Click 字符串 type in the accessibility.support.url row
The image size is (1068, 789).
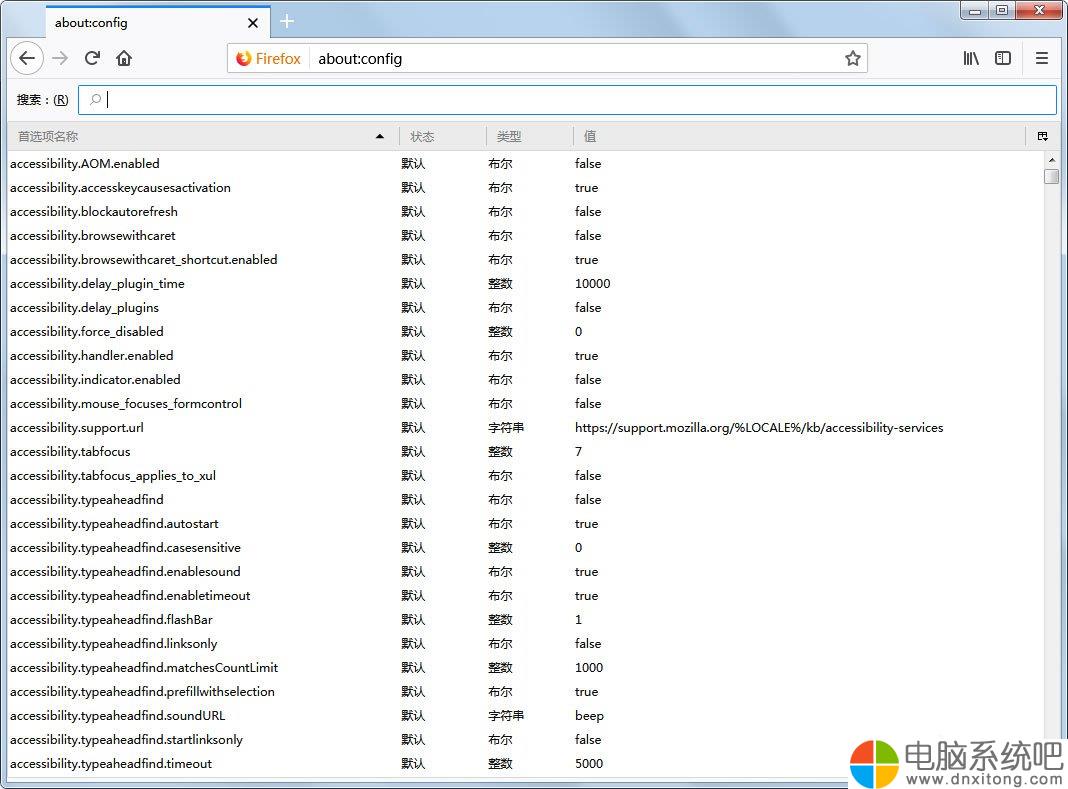pos(506,428)
